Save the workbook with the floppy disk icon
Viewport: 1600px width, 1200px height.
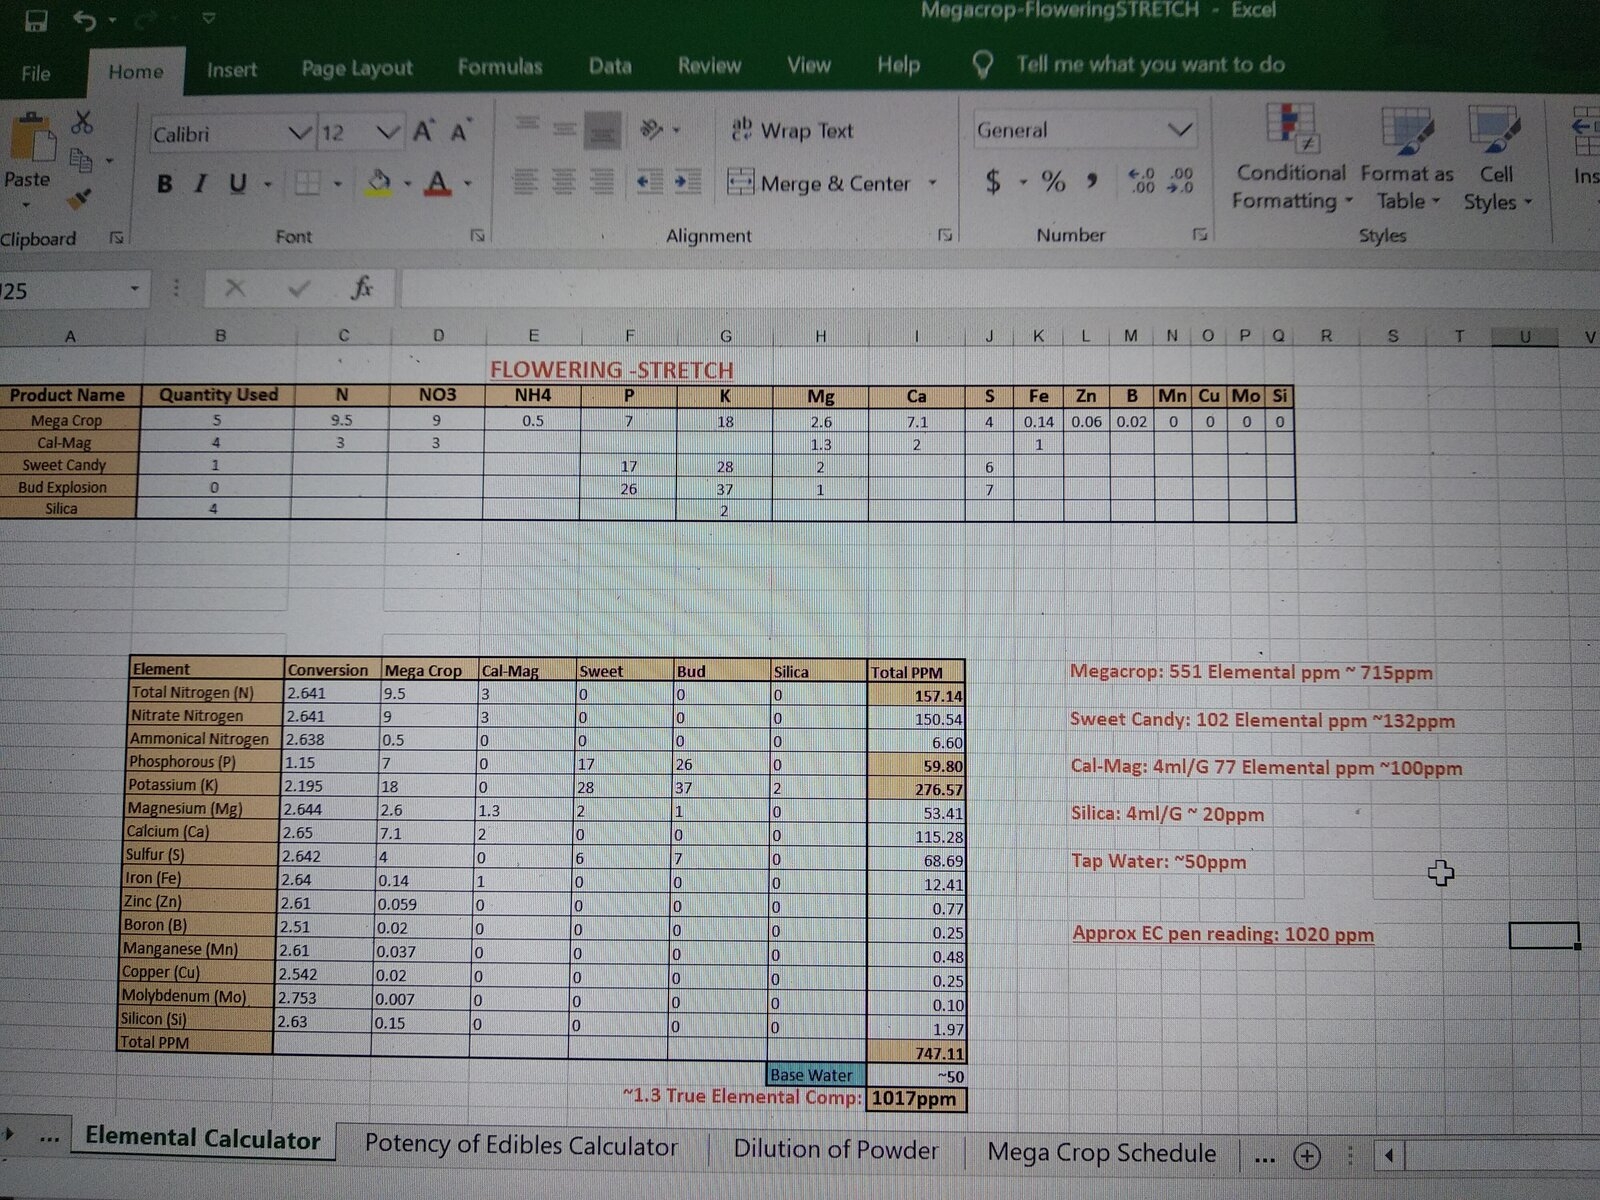pyautogui.click(x=35, y=19)
